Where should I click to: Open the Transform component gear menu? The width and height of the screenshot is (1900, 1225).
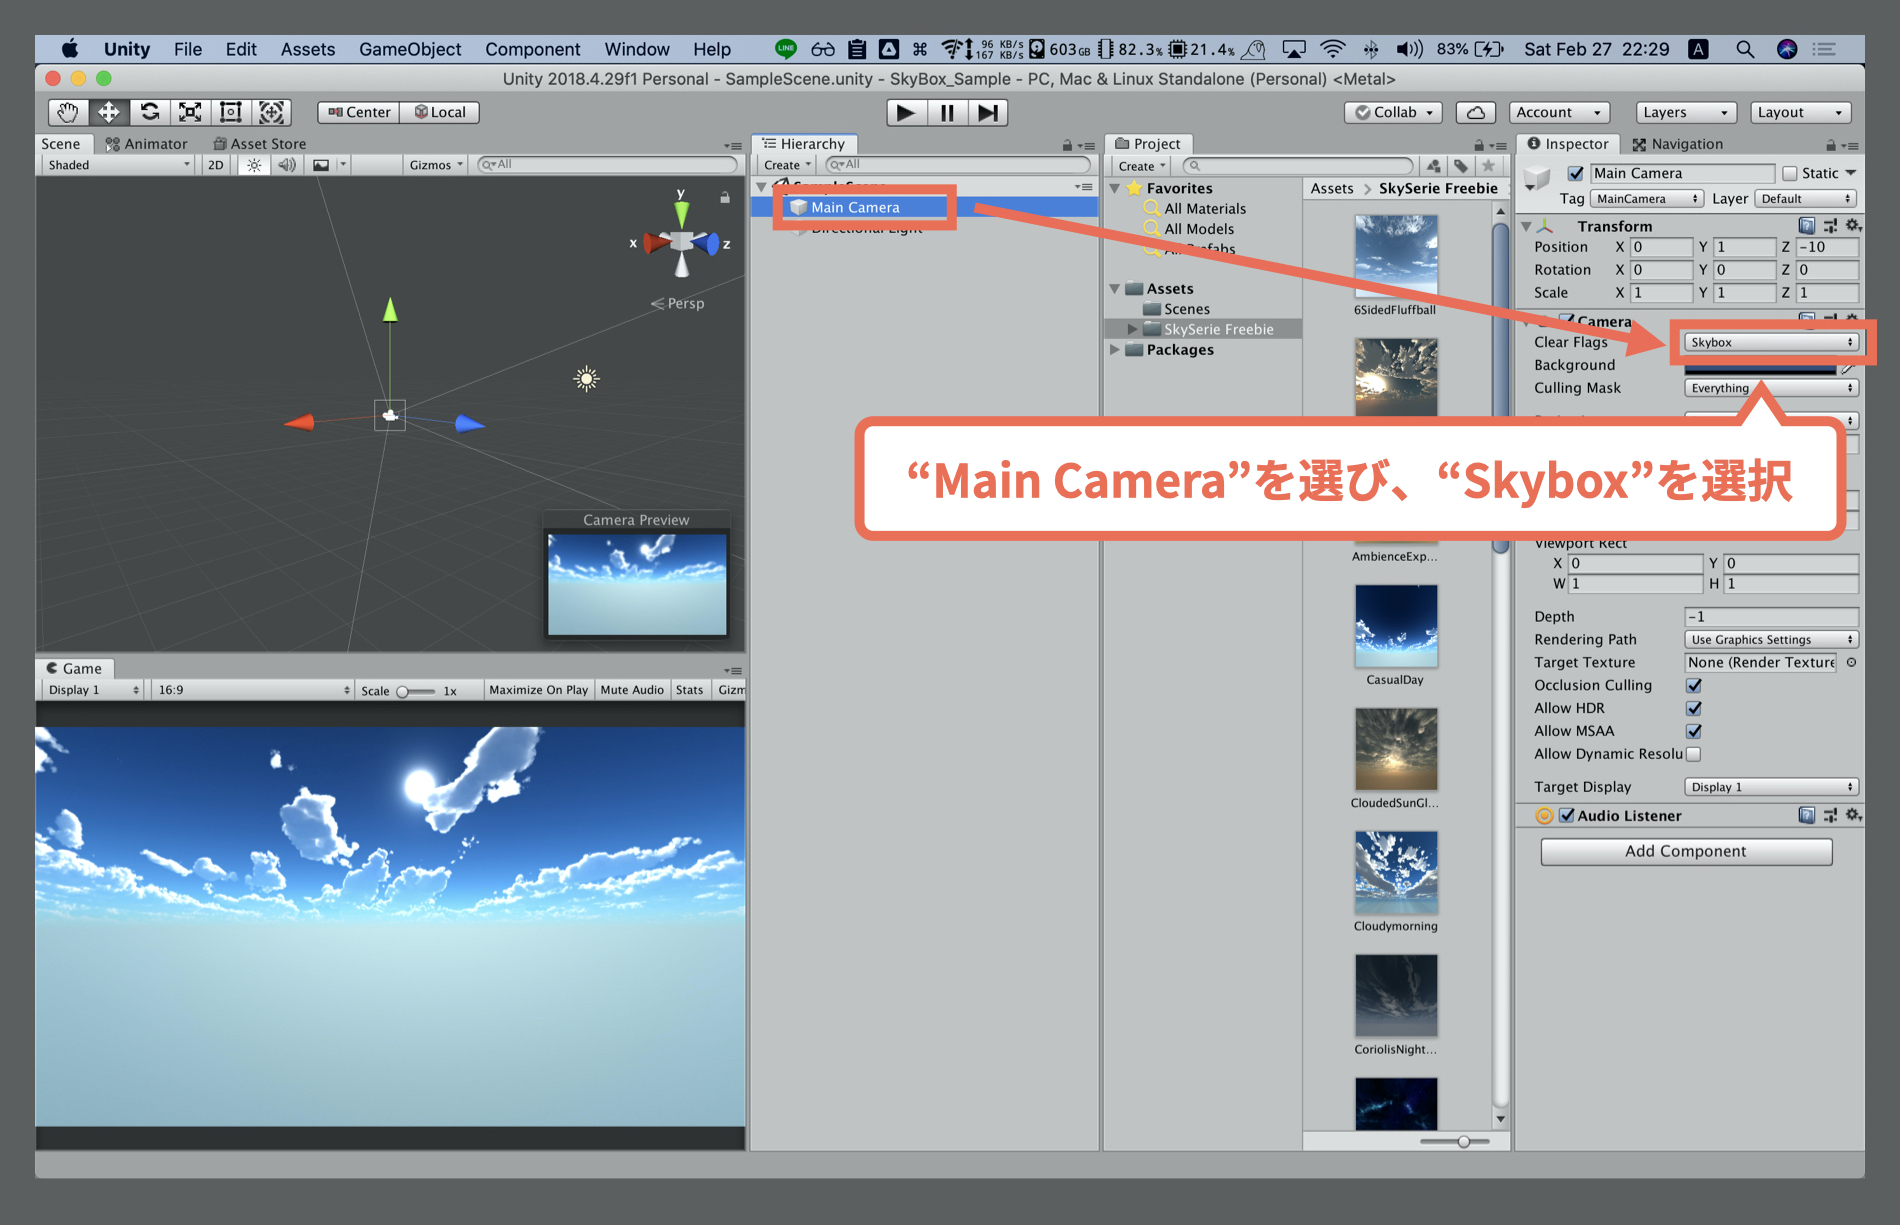coord(1853,226)
